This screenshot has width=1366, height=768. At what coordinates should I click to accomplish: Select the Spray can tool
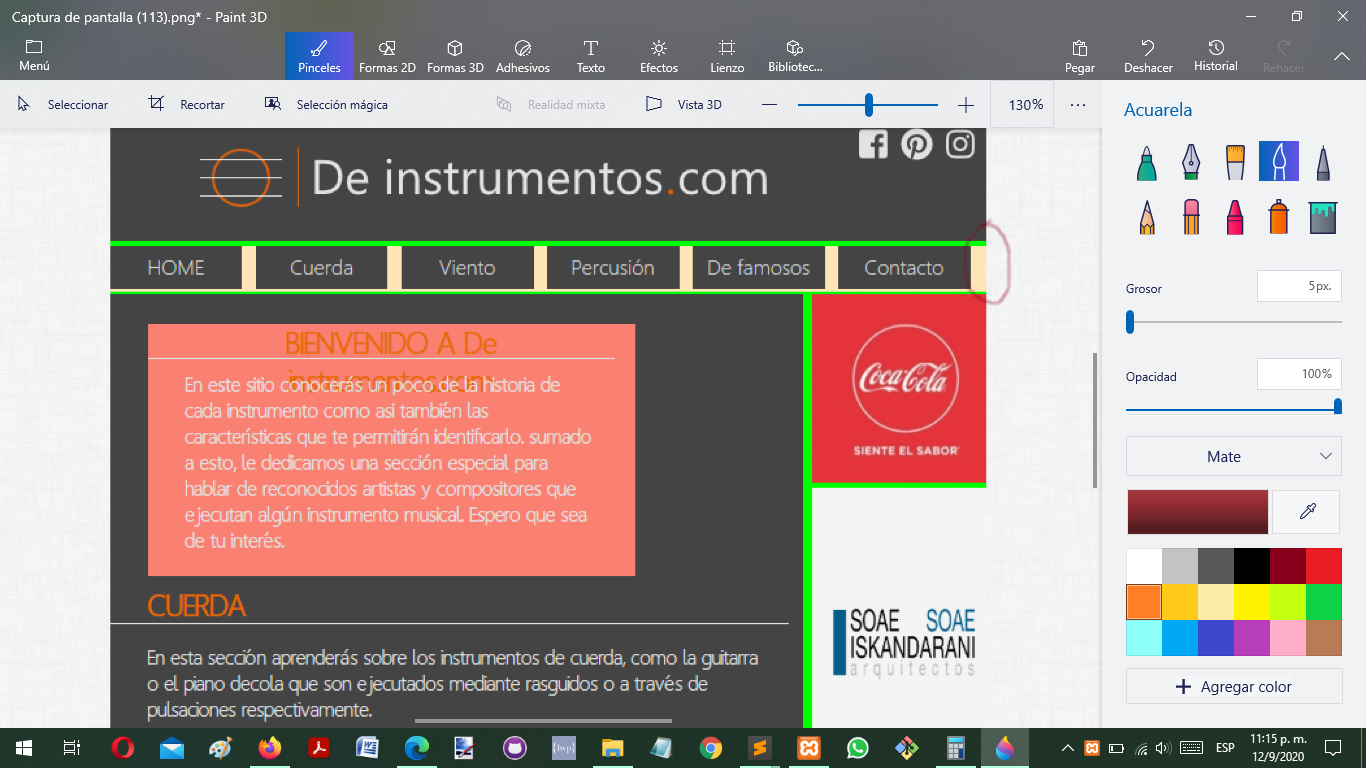pyautogui.click(x=1278, y=216)
